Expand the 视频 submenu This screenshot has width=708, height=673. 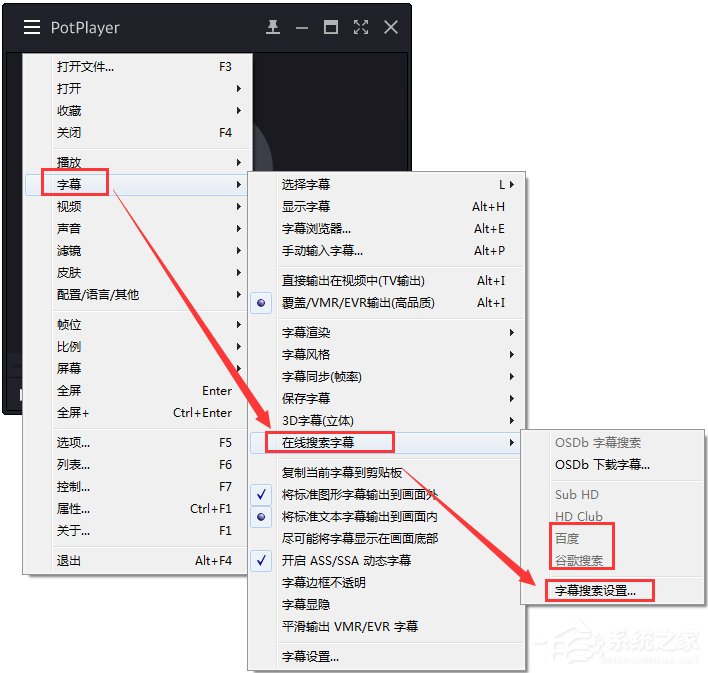pos(136,206)
